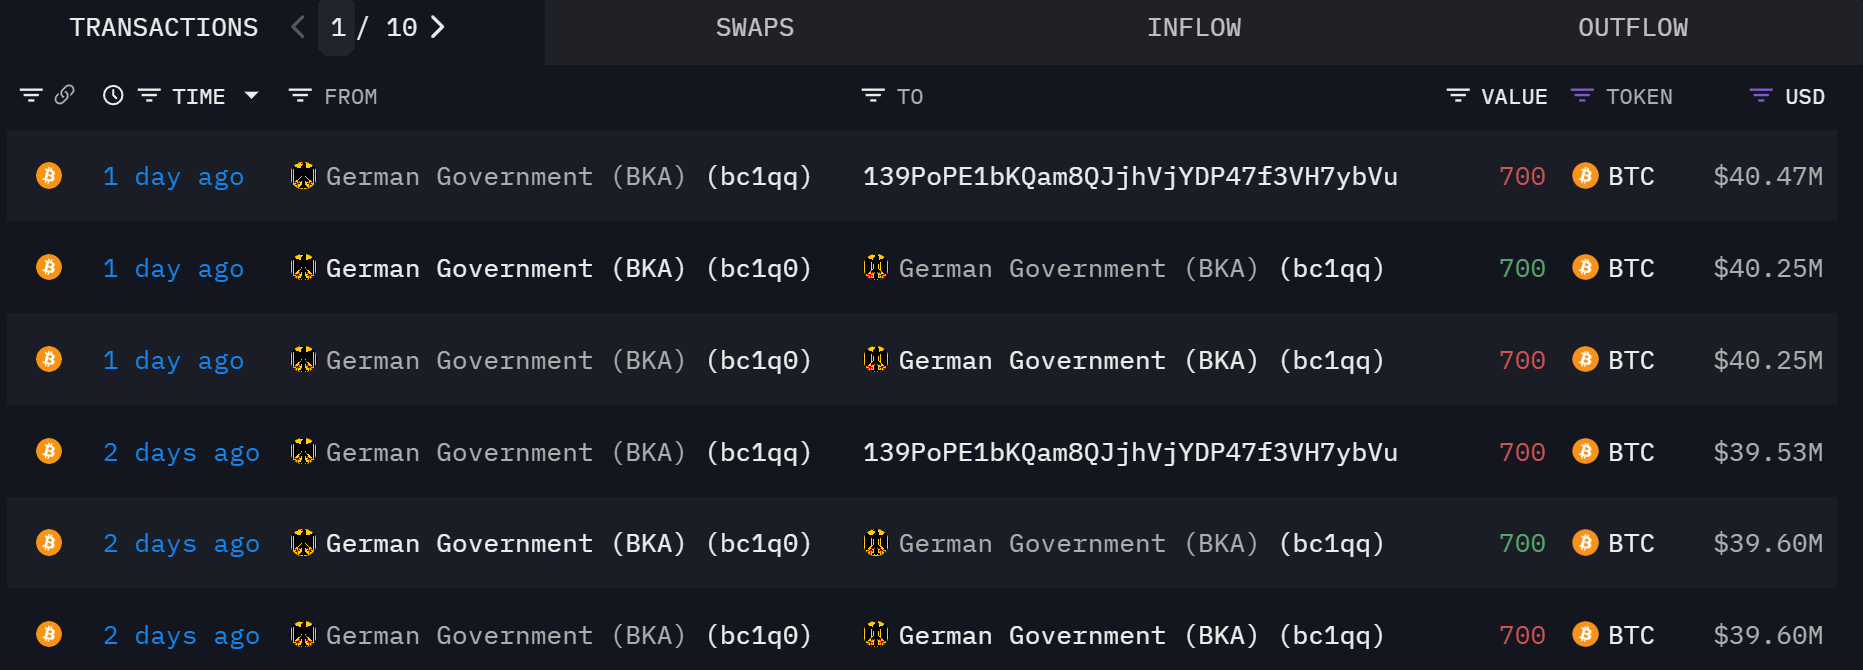Screen dimensions: 1863x670
Task: Expand the TIME sort dropdown arrow
Action: 252,95
